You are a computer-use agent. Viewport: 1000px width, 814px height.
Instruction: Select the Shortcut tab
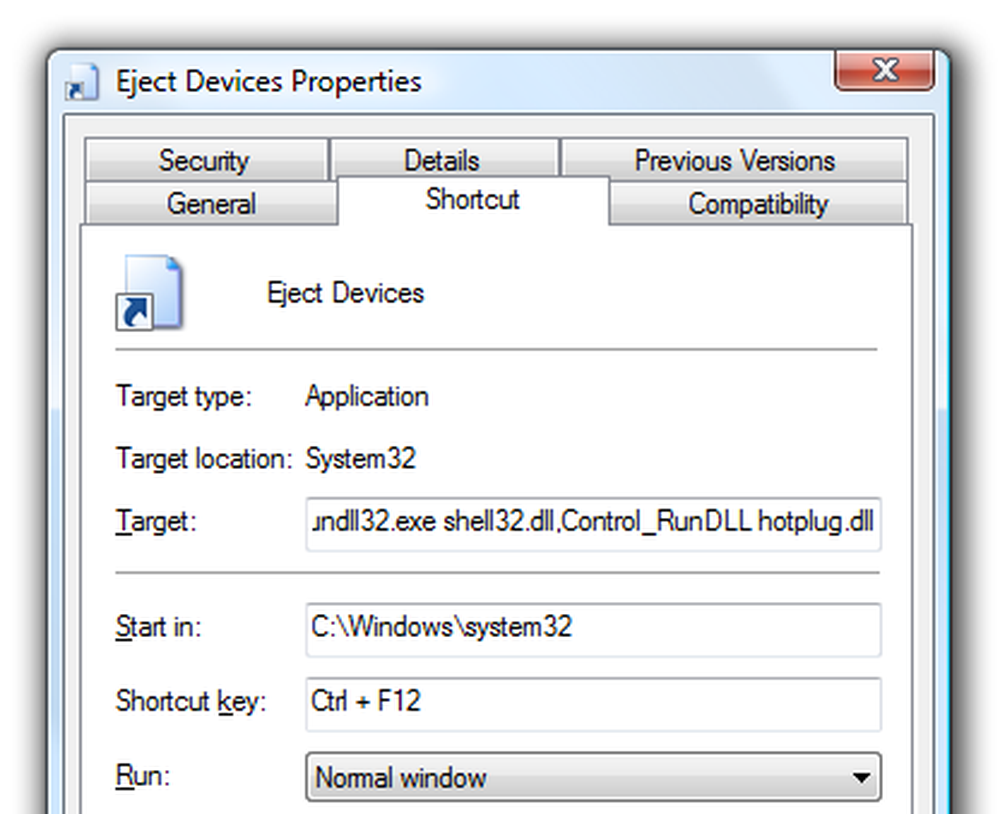tap(473, 200)
